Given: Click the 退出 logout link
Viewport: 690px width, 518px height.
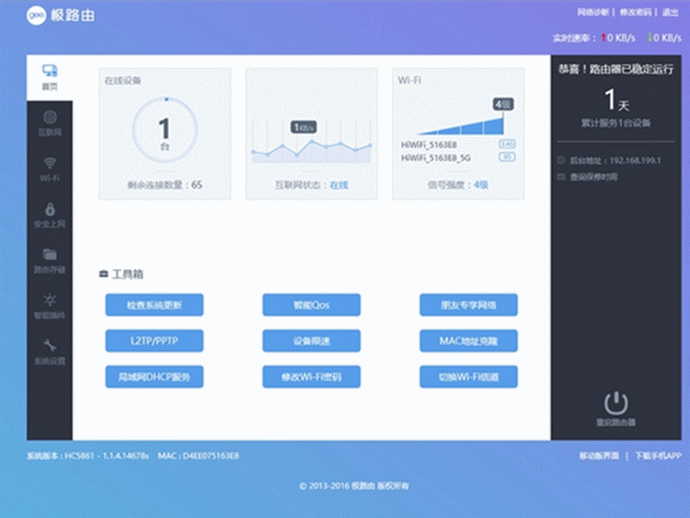Looking at the screenshot, I should [672, 13].
